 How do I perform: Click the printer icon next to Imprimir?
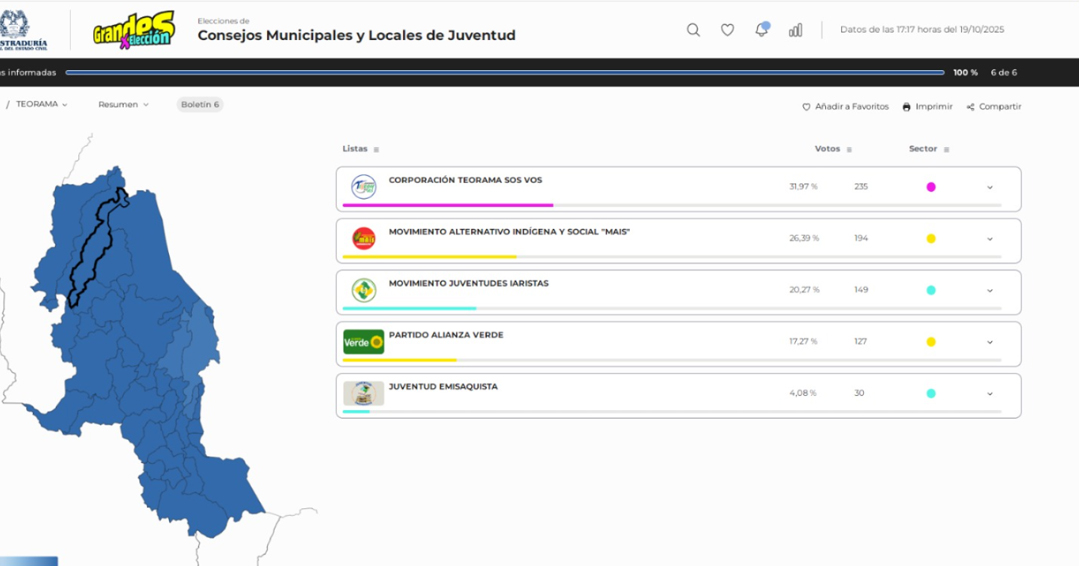pyautogui.click(x=906, y=107)
